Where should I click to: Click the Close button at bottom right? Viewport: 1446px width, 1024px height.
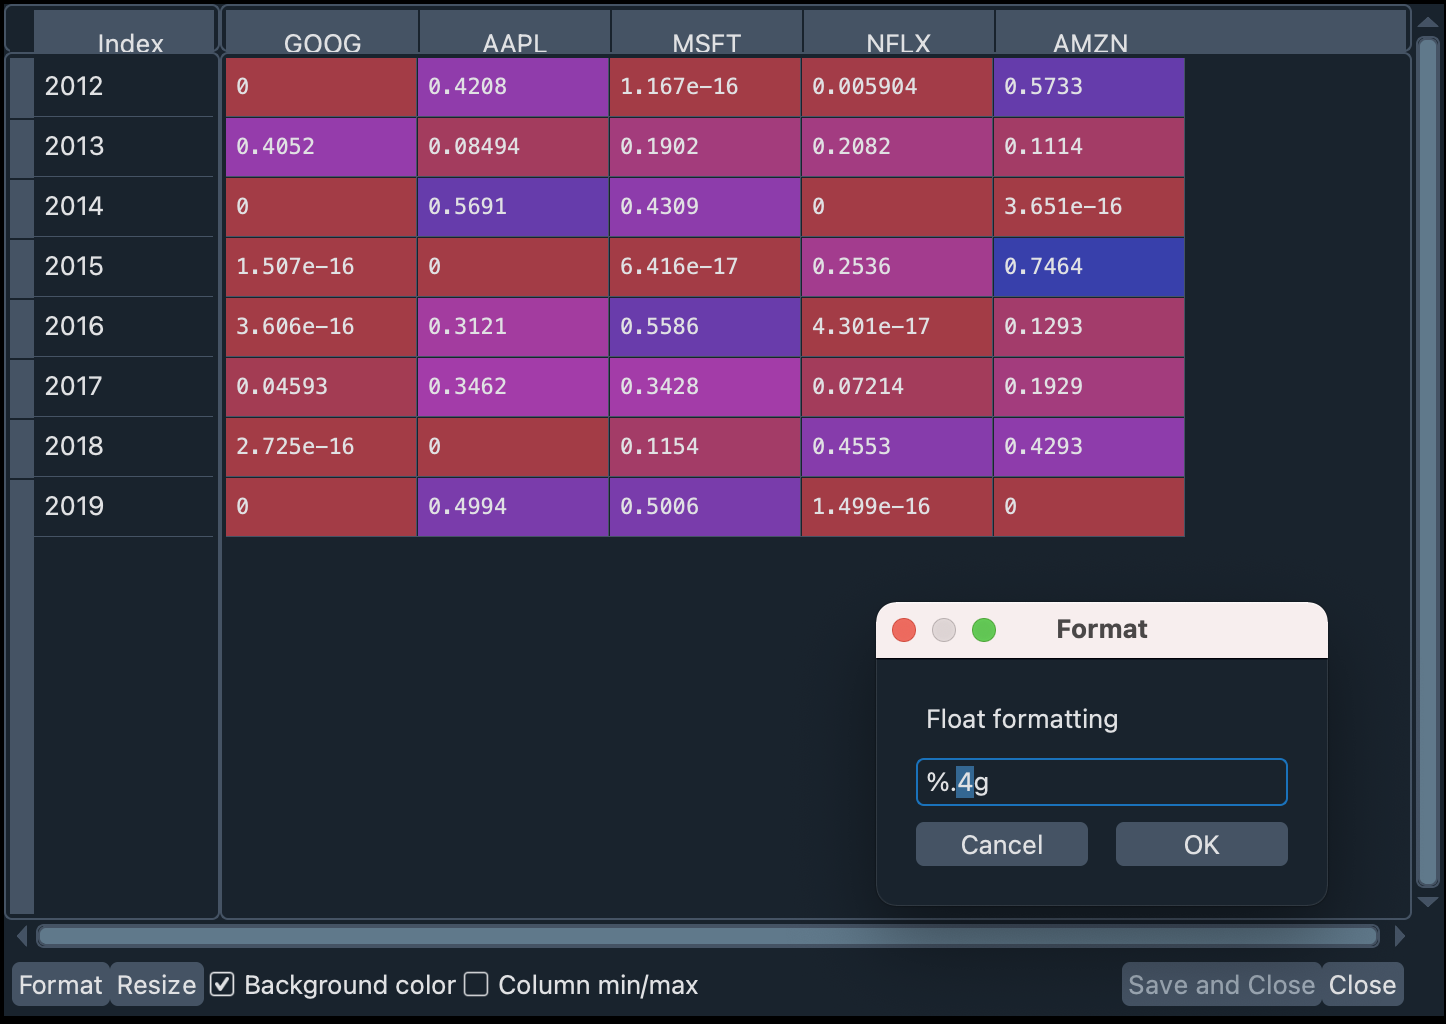point(1362,985)
